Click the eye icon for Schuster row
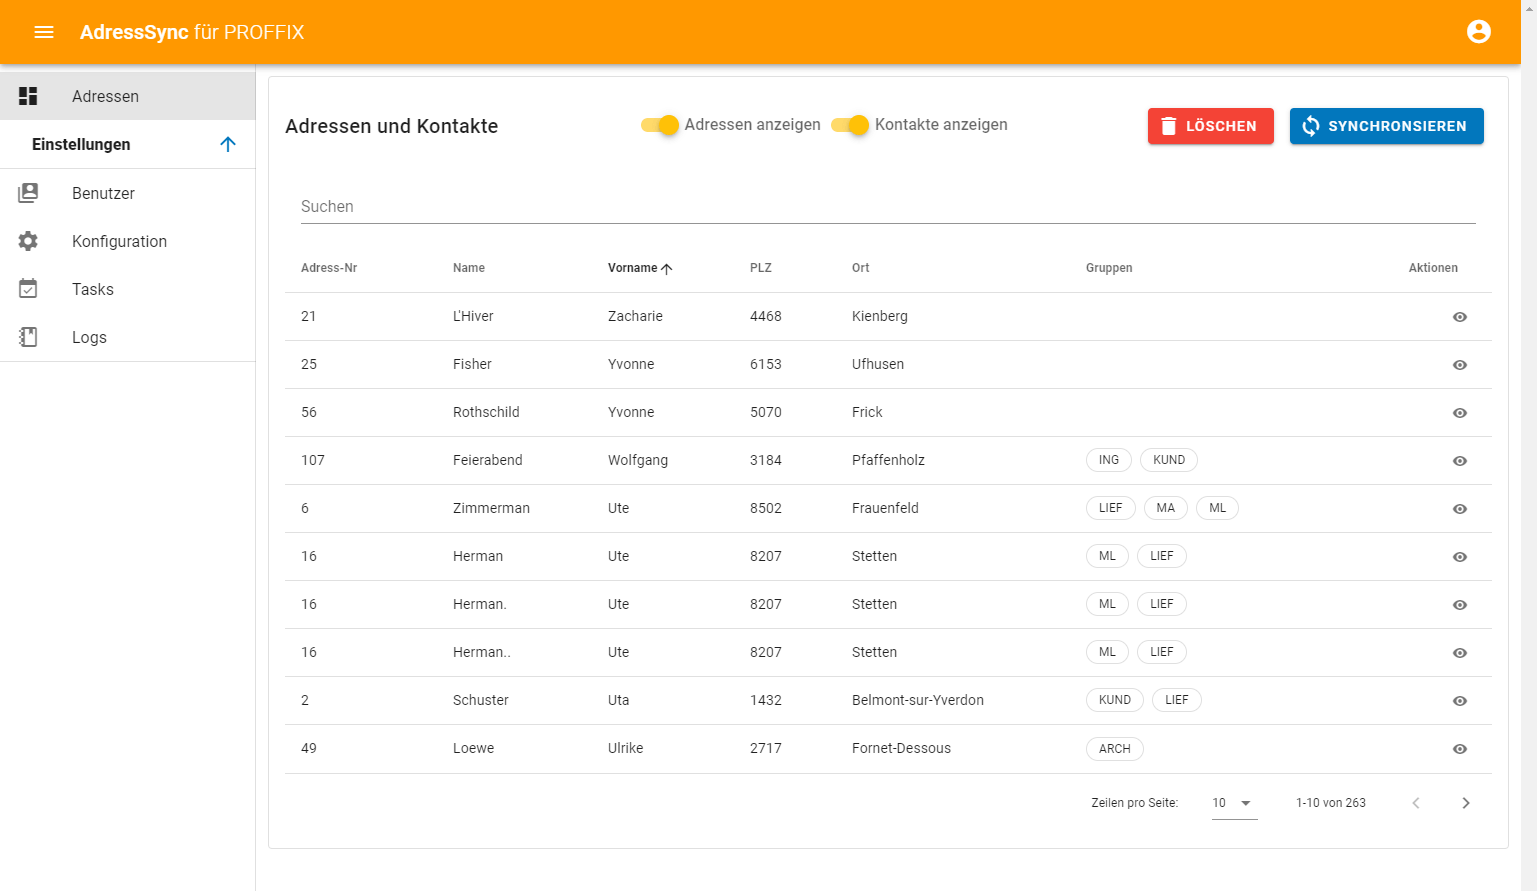The width and height of the screenshot is (1537, 891). tap(1459, 701)
